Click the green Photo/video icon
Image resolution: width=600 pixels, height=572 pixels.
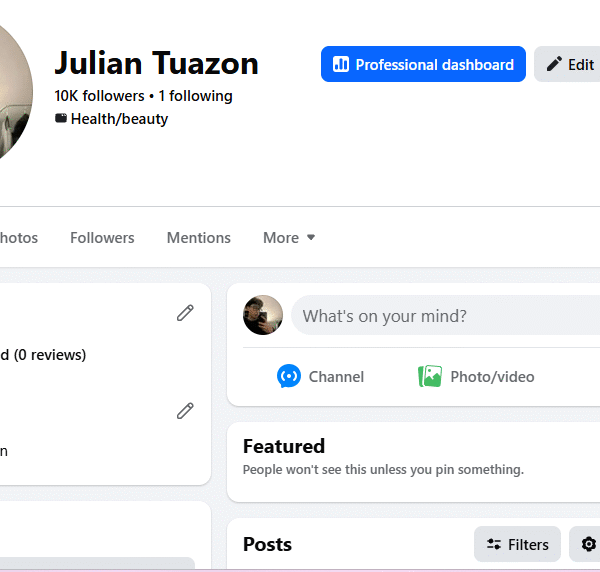pos(430,376)
